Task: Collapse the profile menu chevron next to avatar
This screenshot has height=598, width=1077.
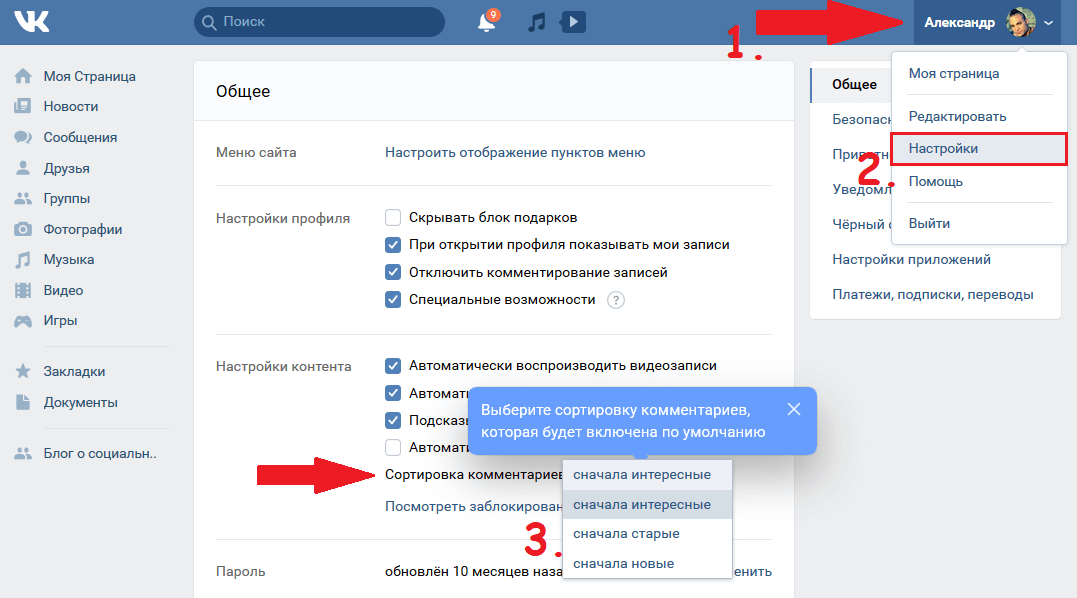Action: (x=1048, y=23)
